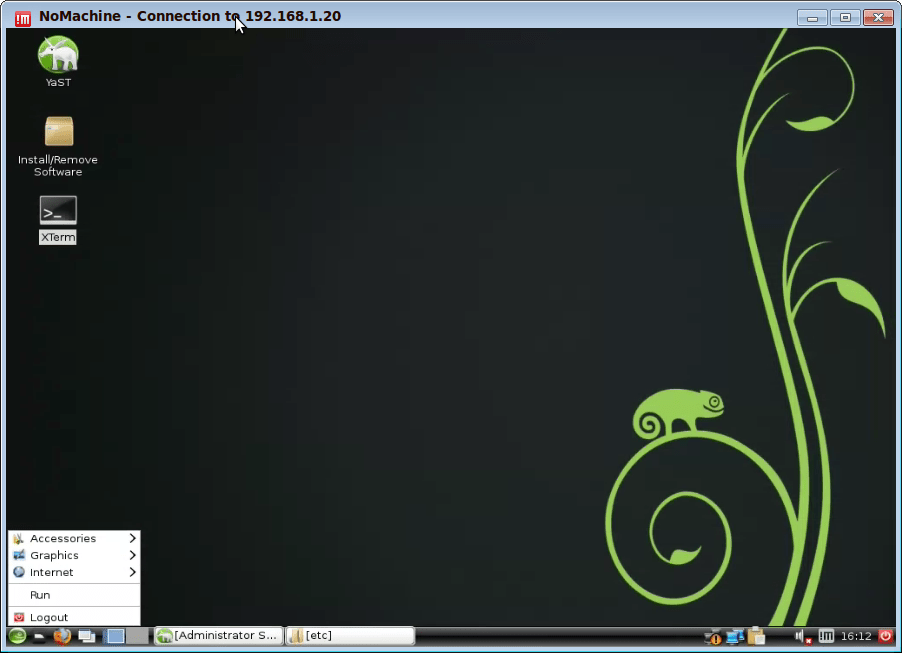Expand the Accessories submenu
902x653 pixels.
tap(74, 539)
